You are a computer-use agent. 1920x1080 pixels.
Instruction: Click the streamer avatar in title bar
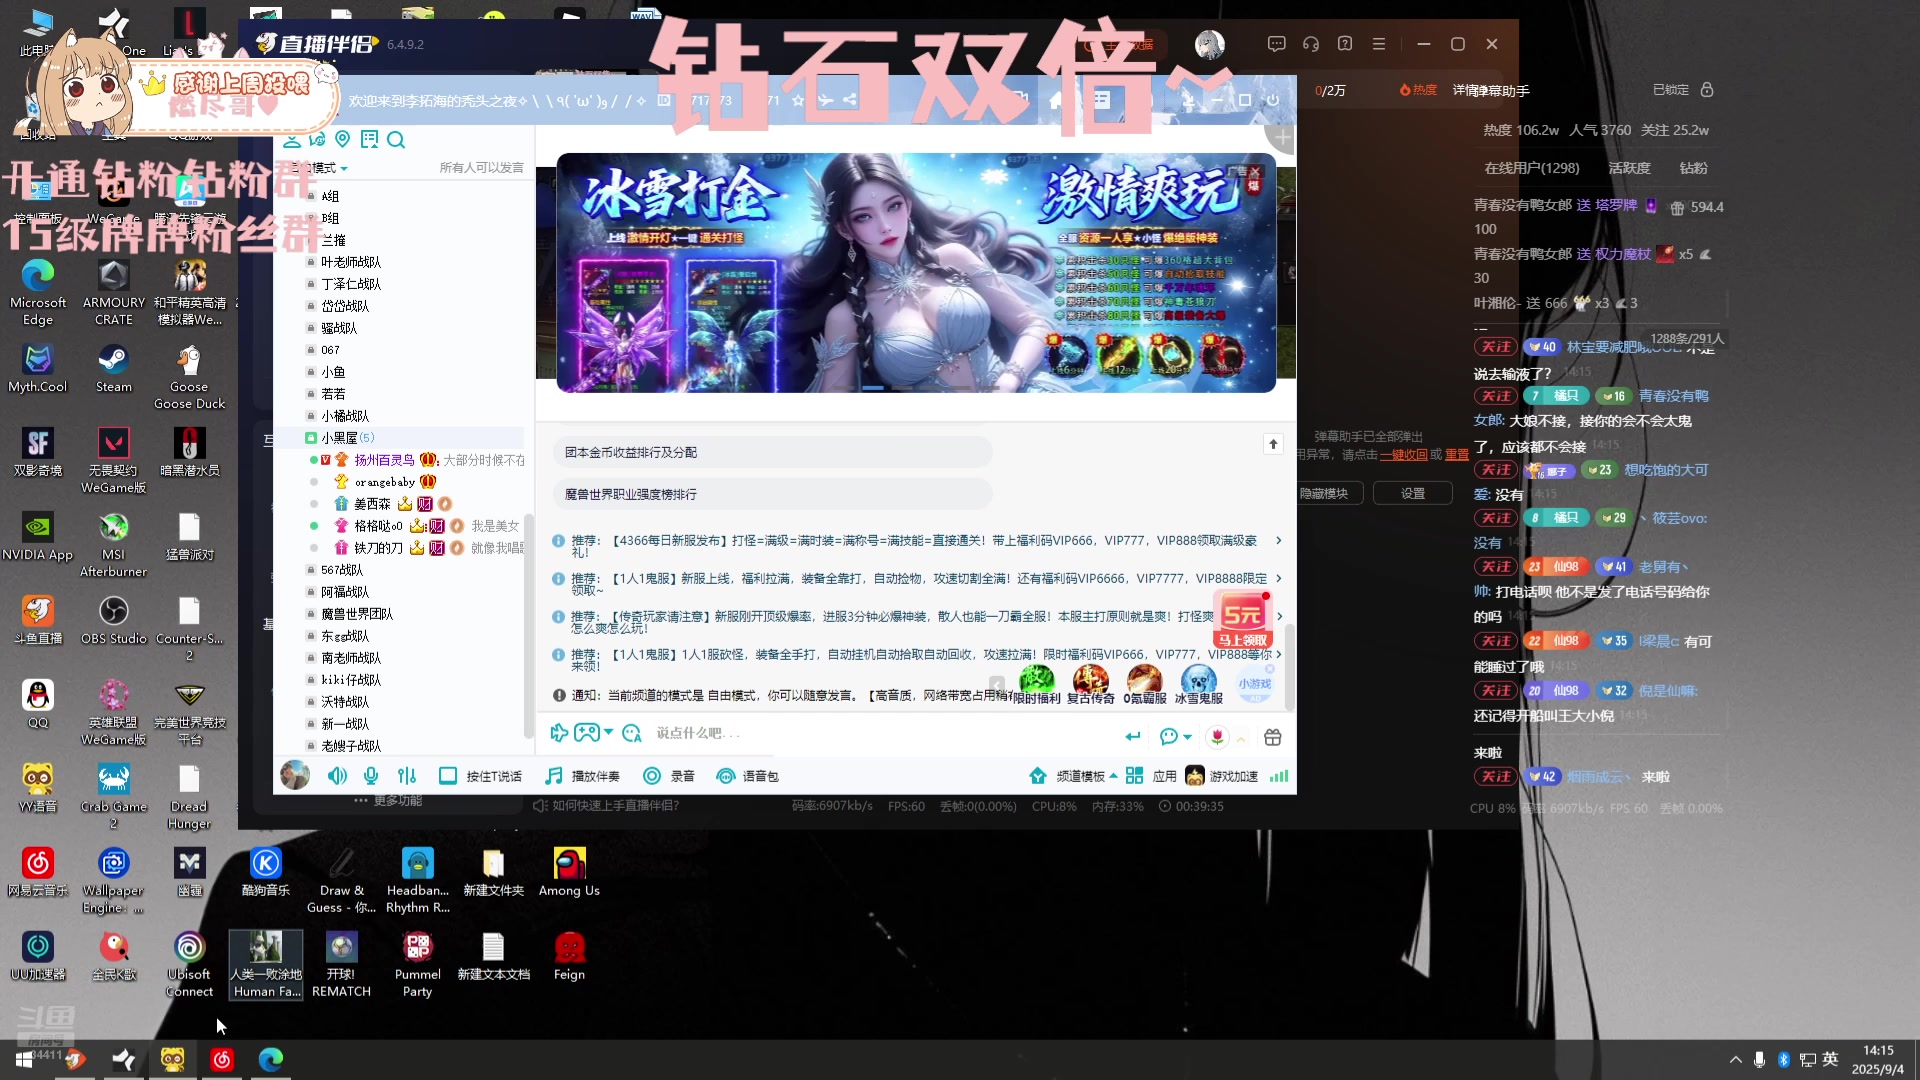click(1210, 44)
